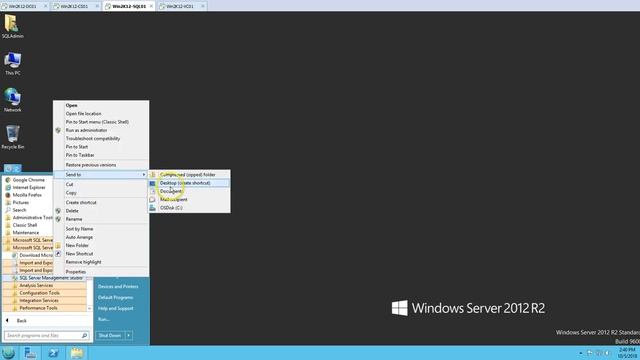This screenshot has width=640, height=360.
Task: Click Back in the Start menu
Action: coord(22,321)
